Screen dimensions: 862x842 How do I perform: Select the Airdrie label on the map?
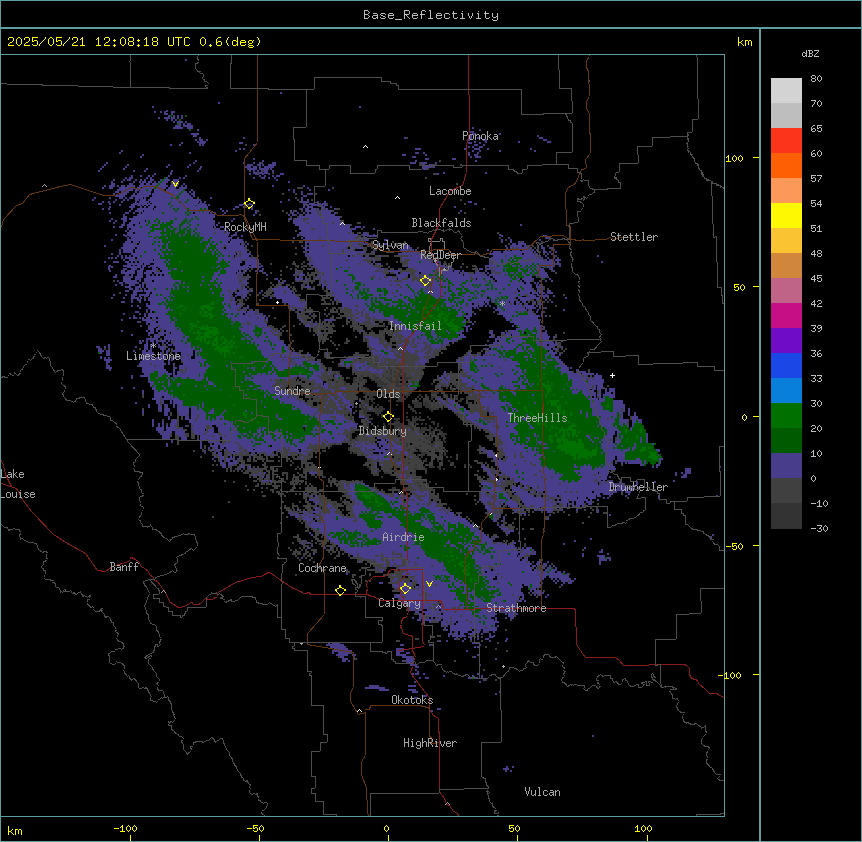point(403,537)
